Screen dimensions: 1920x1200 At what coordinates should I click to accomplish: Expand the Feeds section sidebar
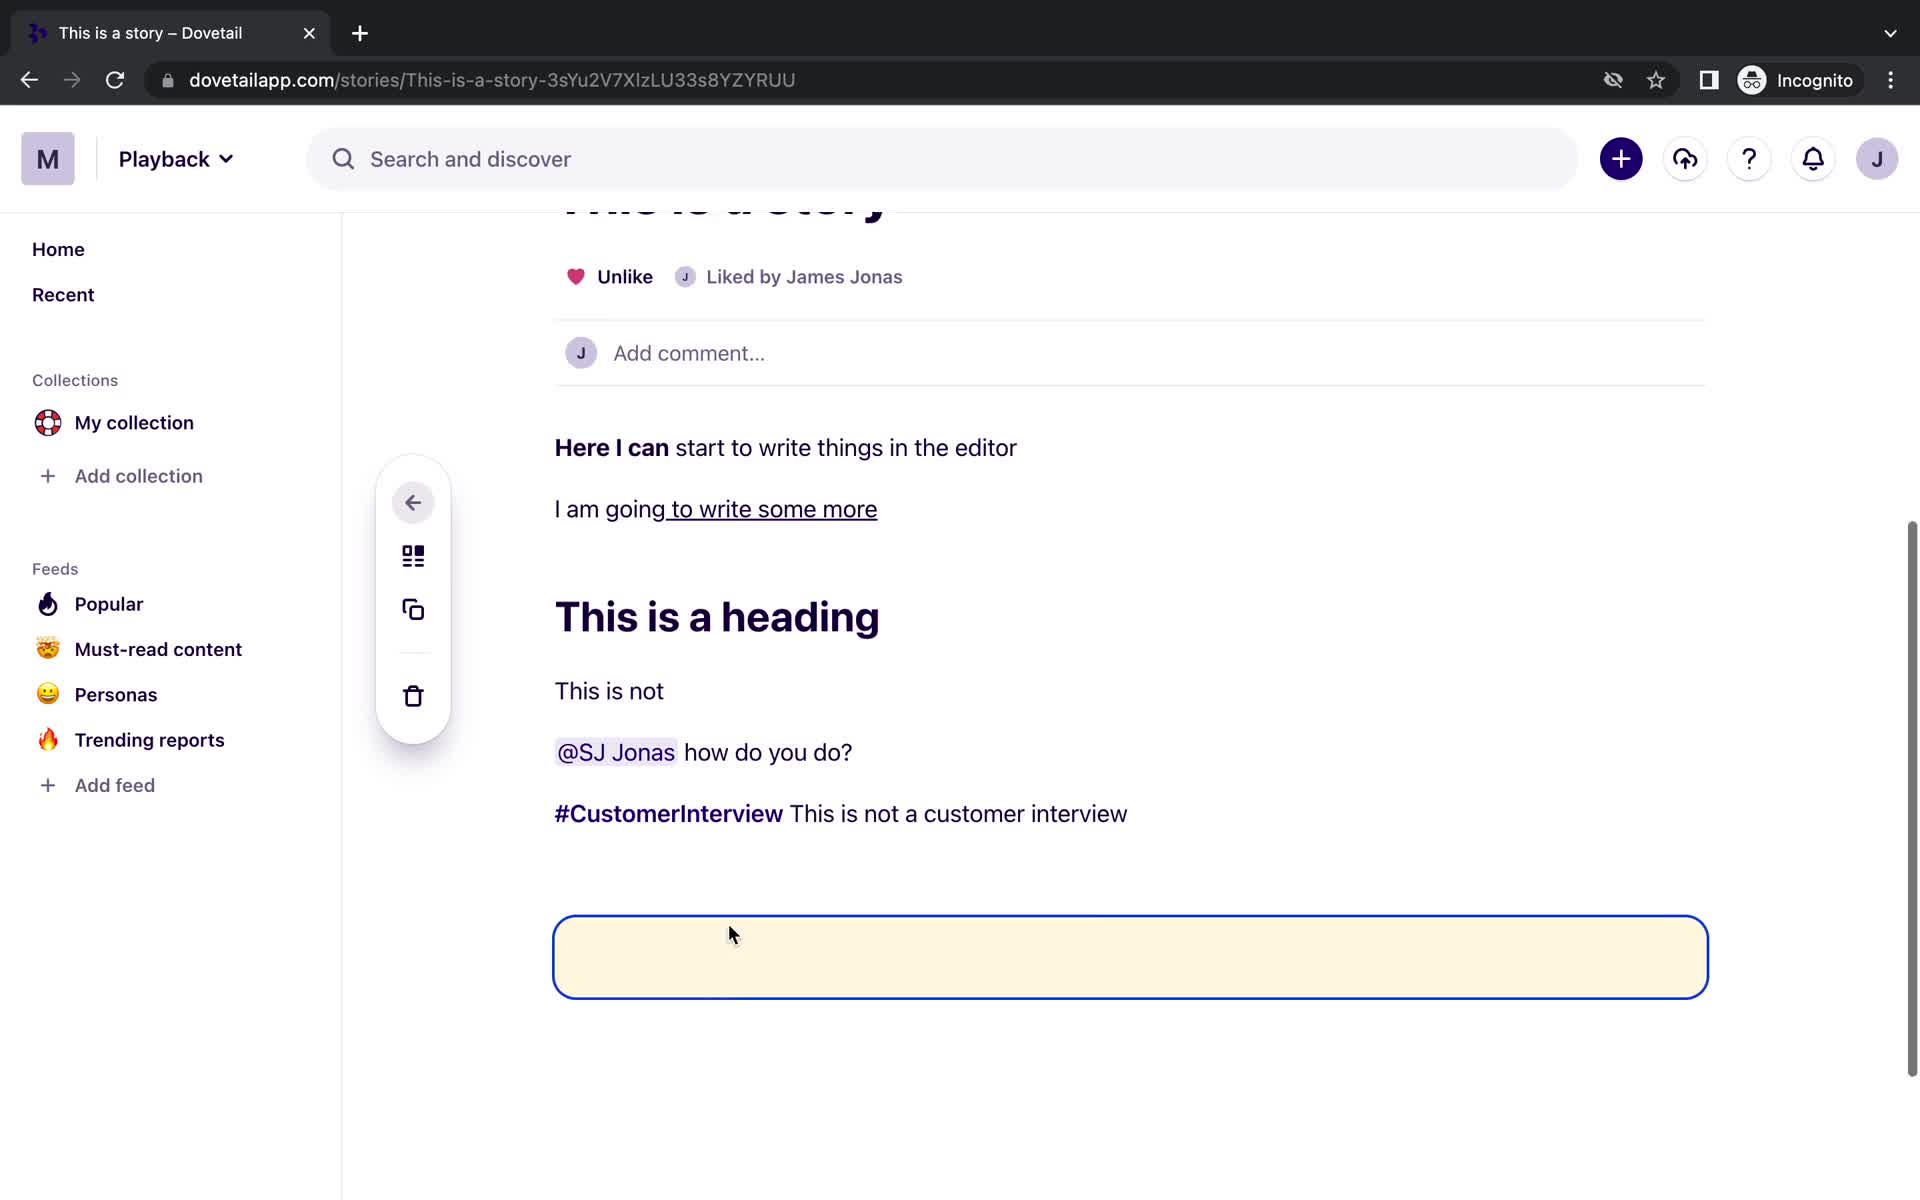click(x=55, y=568)
